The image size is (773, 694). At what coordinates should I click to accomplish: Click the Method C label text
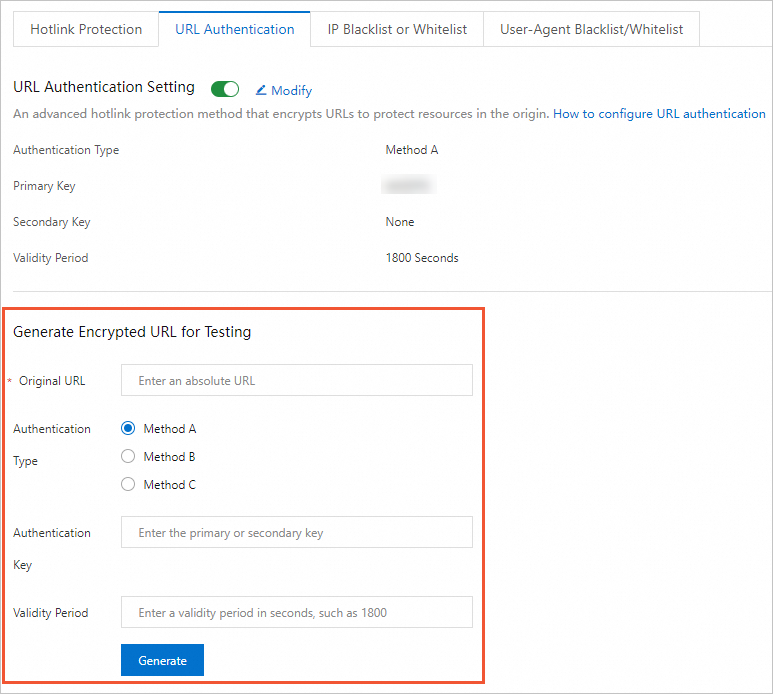coord(170,485)
